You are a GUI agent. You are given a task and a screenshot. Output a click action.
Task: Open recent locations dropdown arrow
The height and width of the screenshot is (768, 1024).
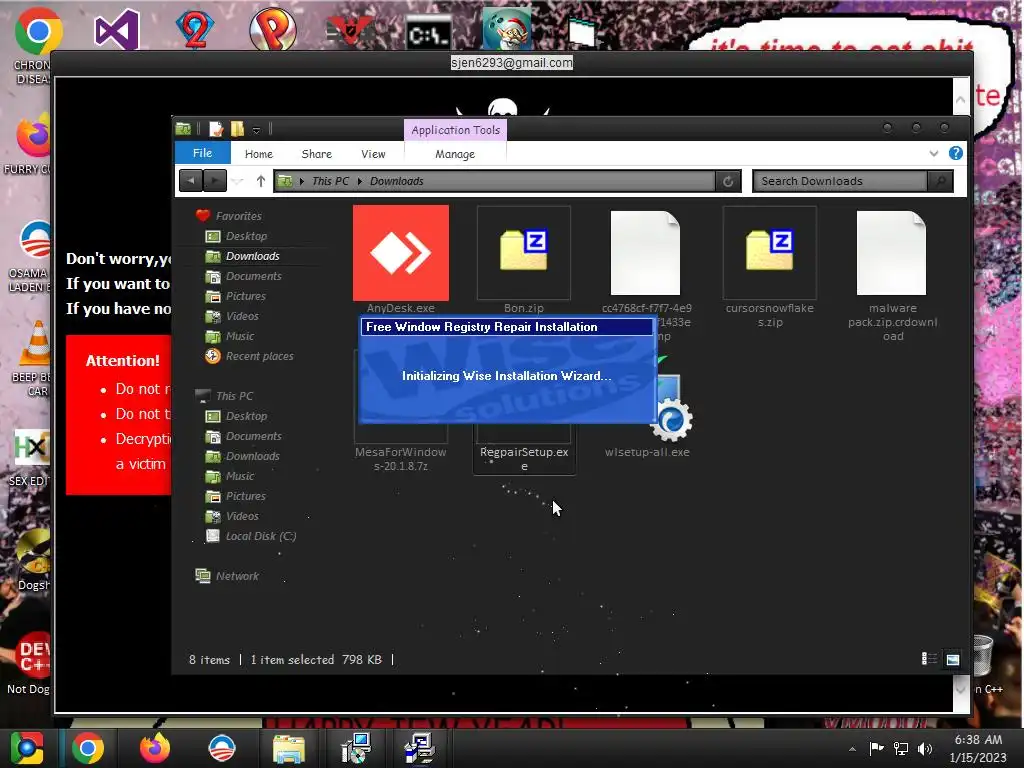238,182
